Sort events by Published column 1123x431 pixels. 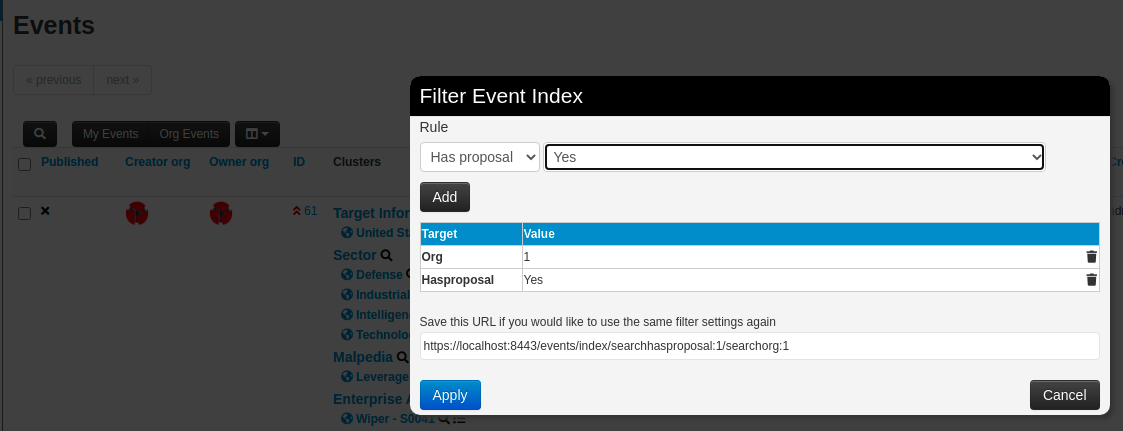[69, 162]
